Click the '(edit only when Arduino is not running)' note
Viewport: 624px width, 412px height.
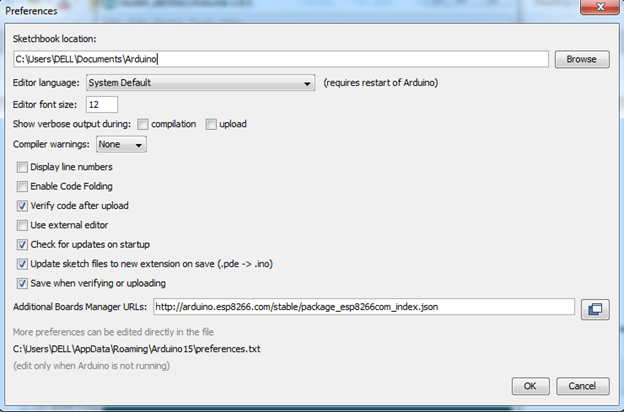point(92,366)
